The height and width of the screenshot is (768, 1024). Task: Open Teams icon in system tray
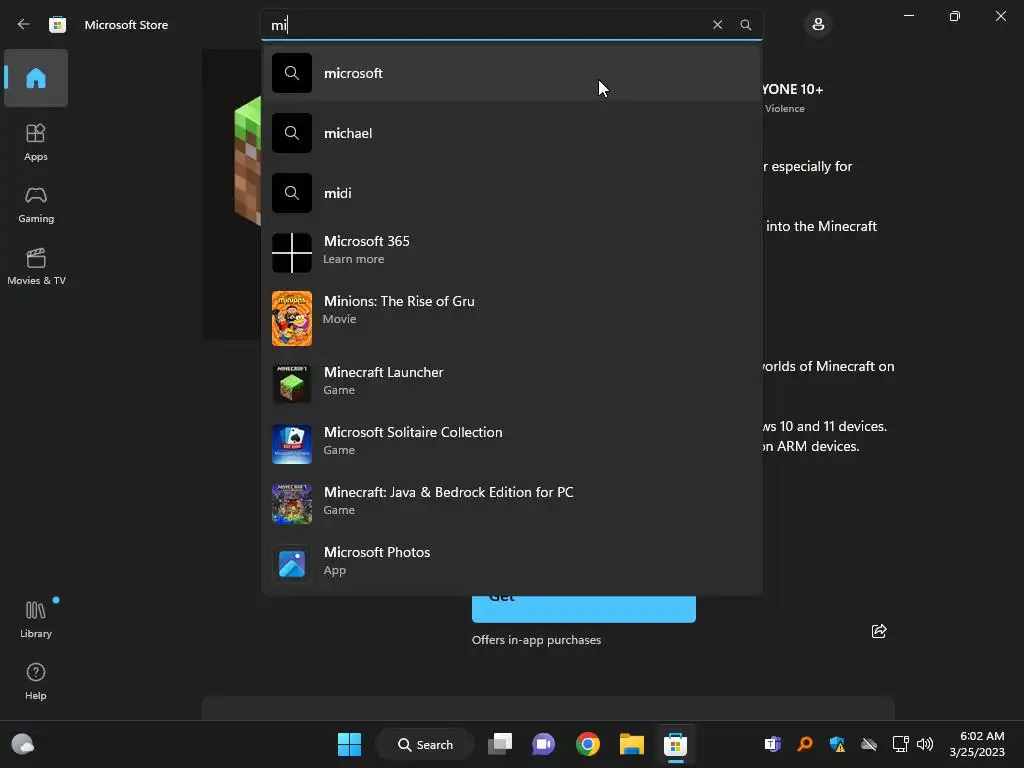pos(772,744)
